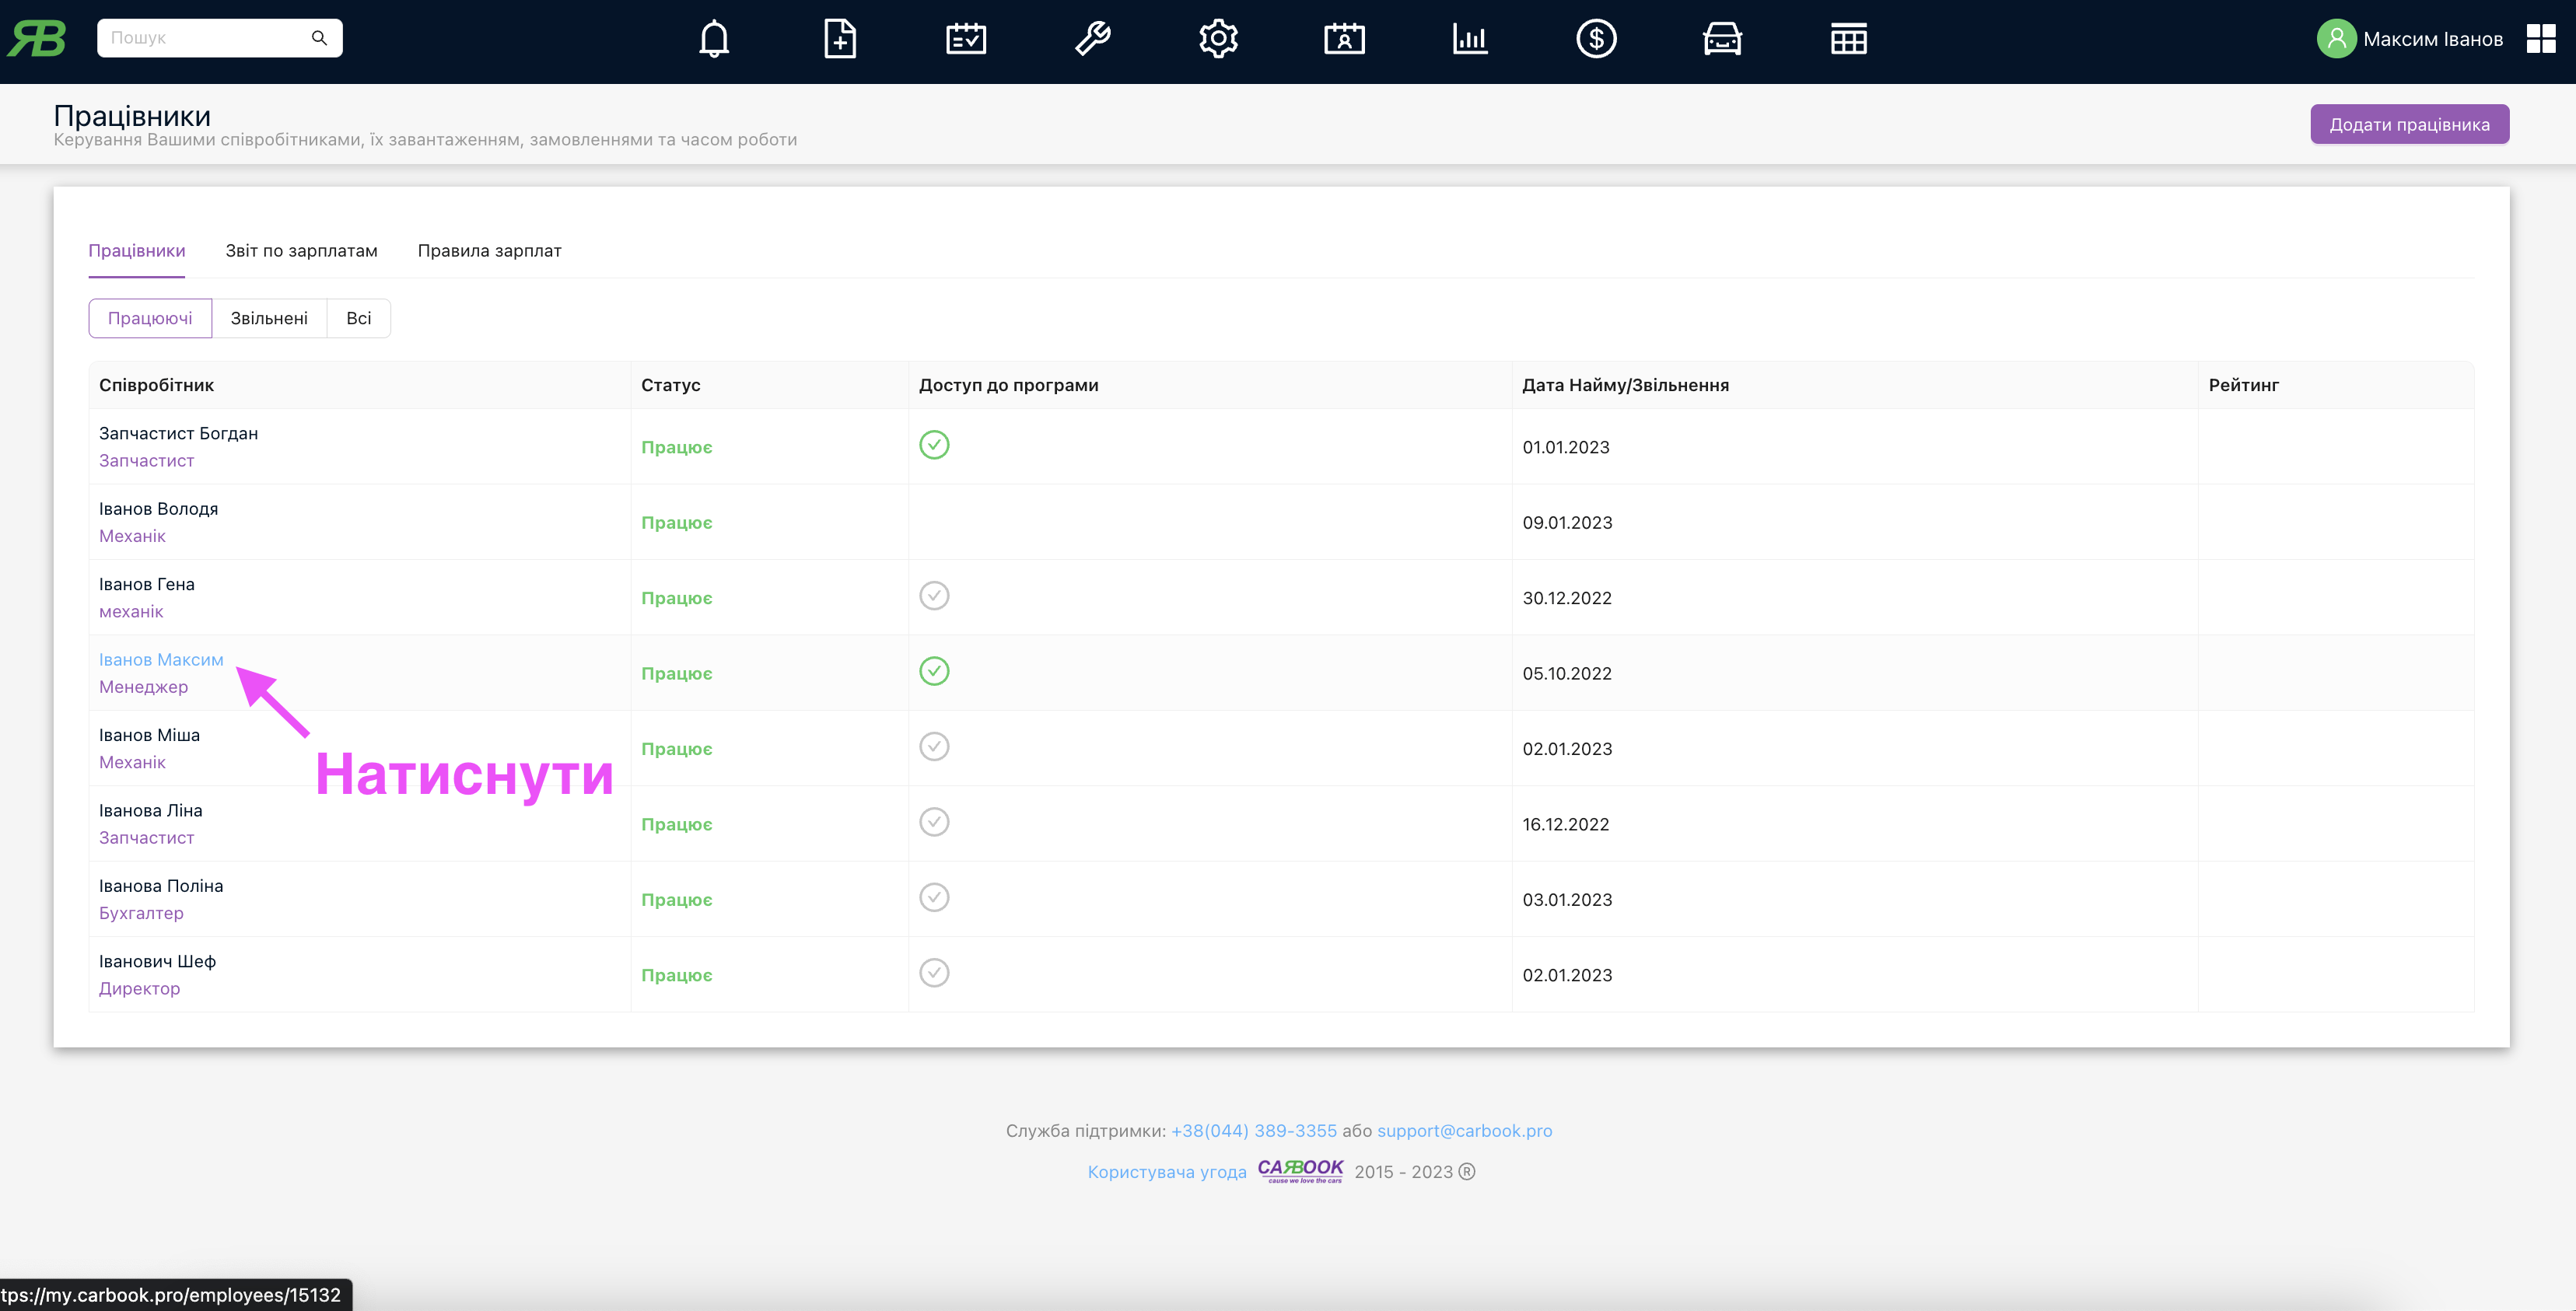This screenshot has width=2576, height=1311.
Task: Open the apps grid menu icon
Action: (x=2540, y=39)
